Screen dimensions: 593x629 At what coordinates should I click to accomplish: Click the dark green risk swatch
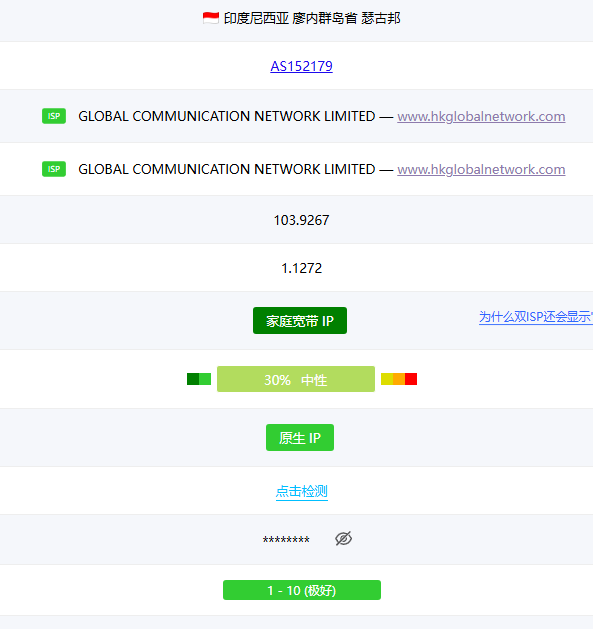pos(193,379)
